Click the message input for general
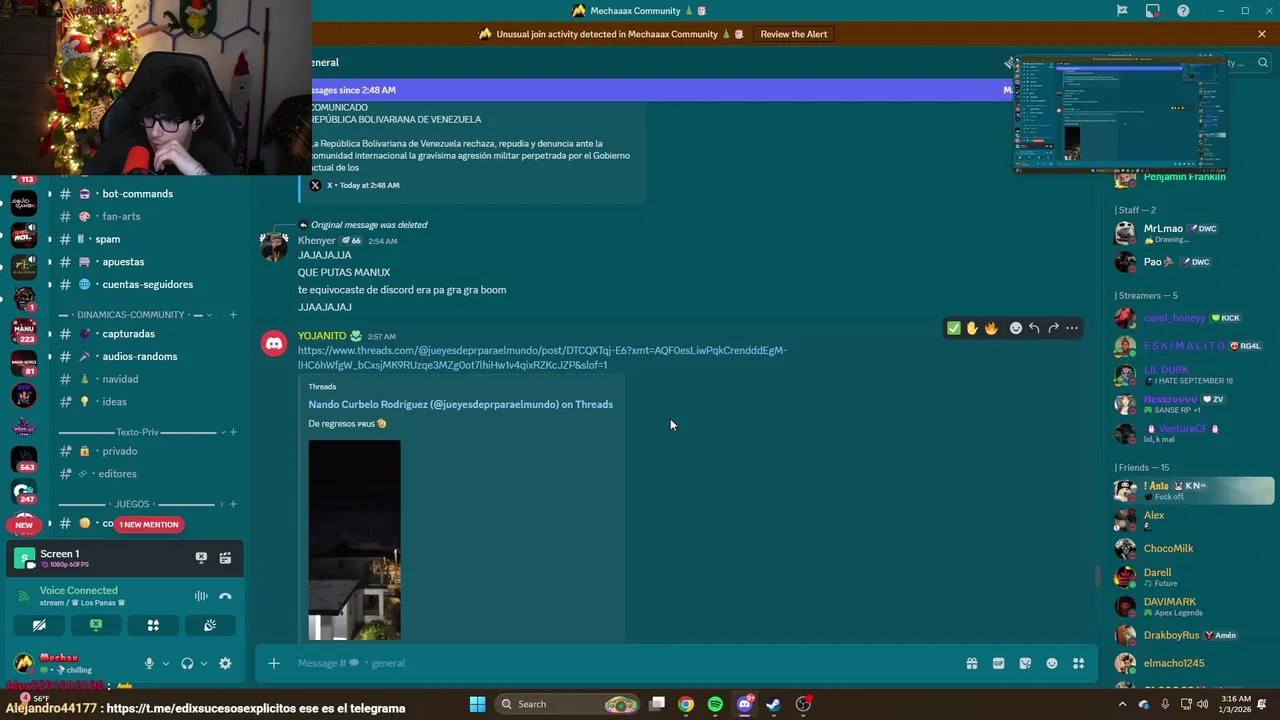1280x720 pixels. coord(620,663)
